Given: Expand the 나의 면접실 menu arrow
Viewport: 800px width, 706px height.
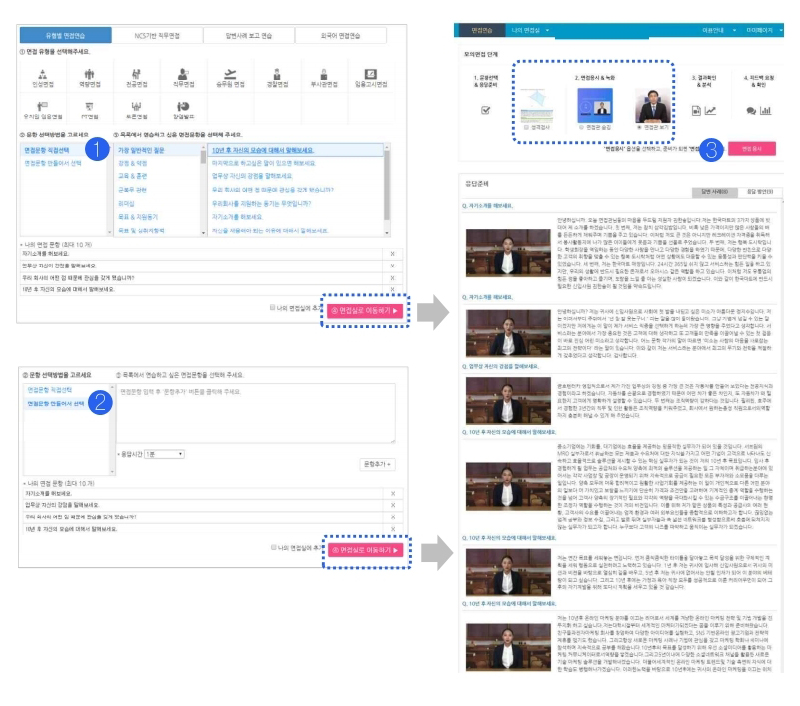Looking at the screenshot, I should (x=547, y=31).
